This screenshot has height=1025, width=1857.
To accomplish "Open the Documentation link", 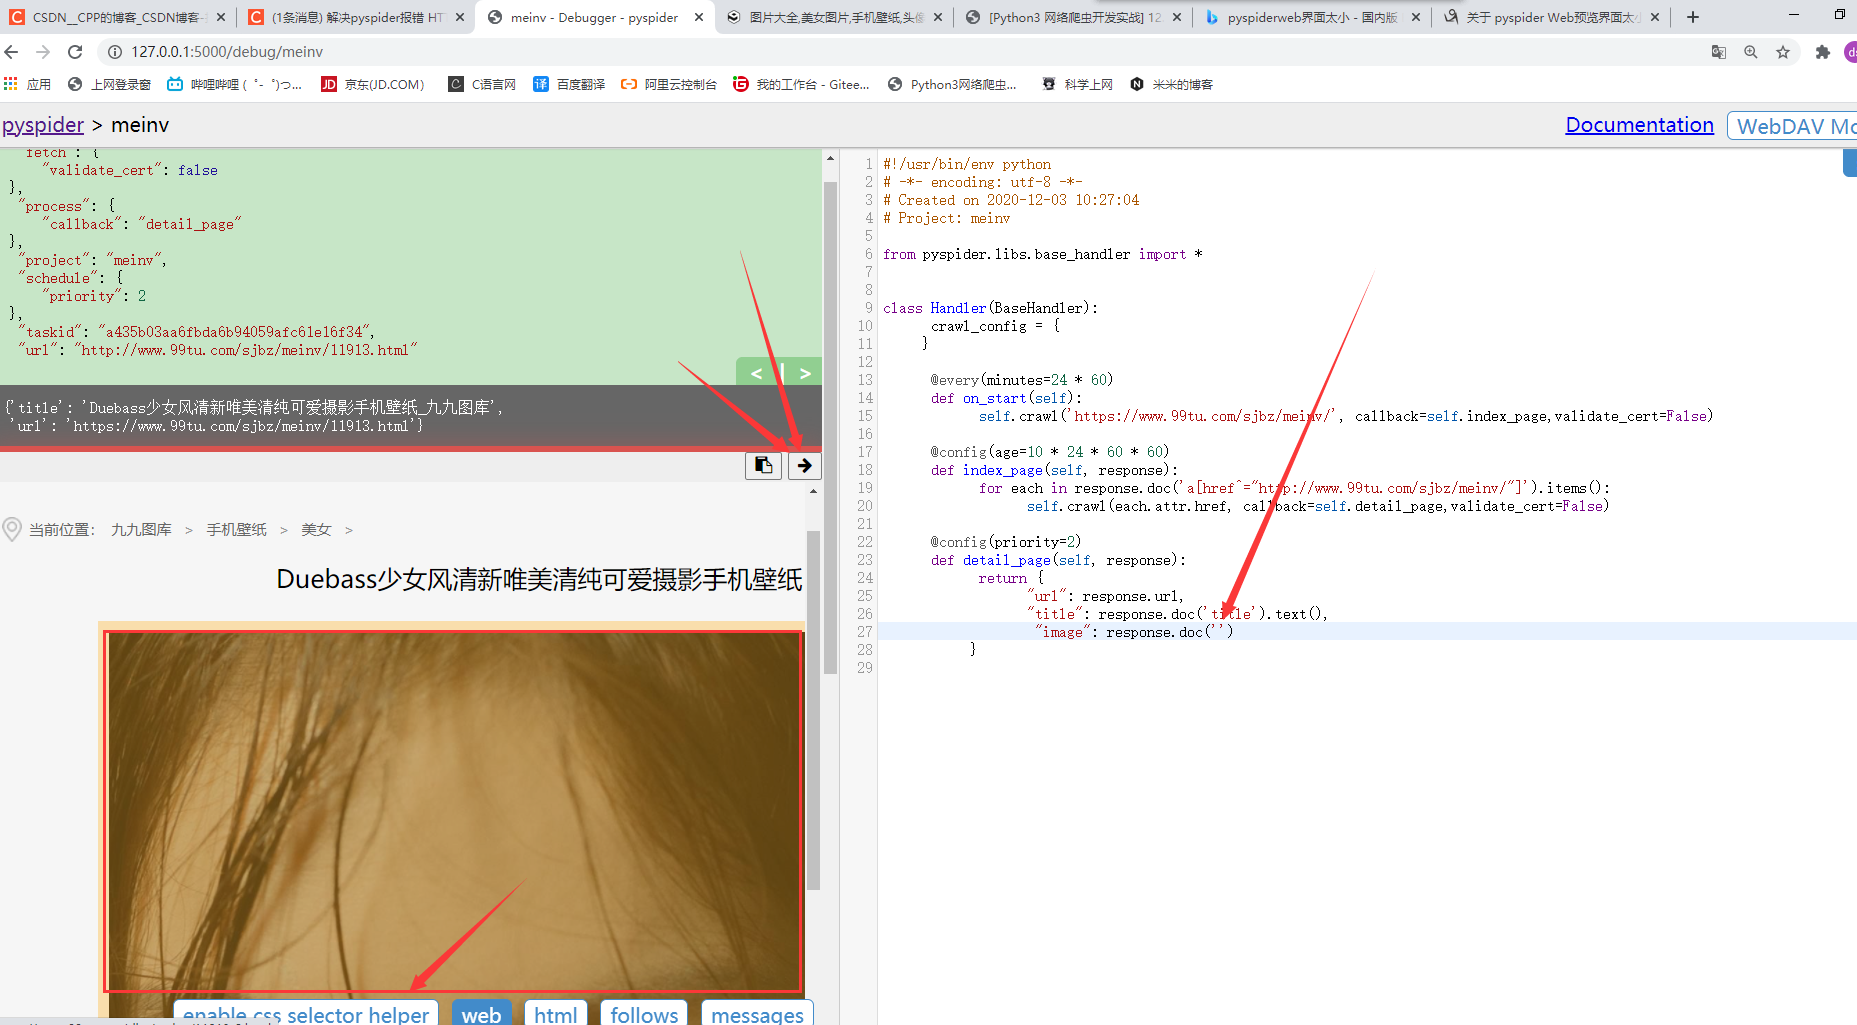I will tap(1639, 125).
